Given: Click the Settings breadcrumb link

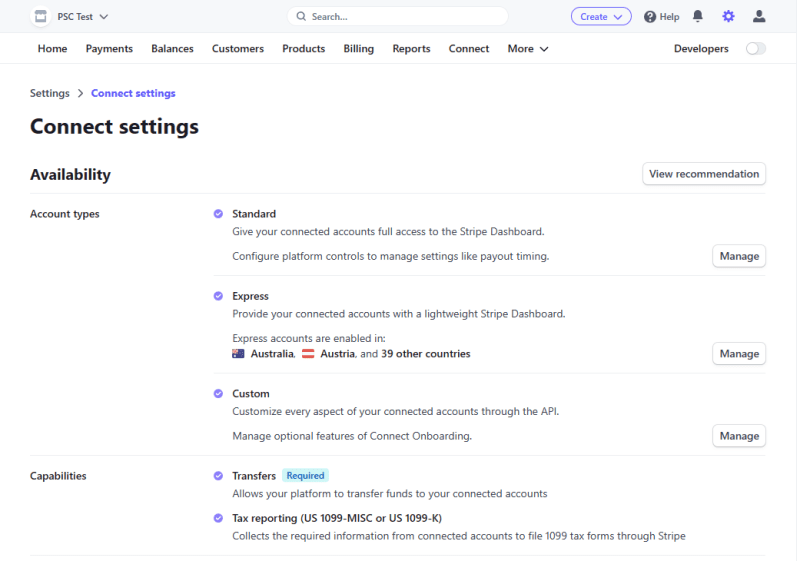Looking at the screenshot, I should 49,93.
